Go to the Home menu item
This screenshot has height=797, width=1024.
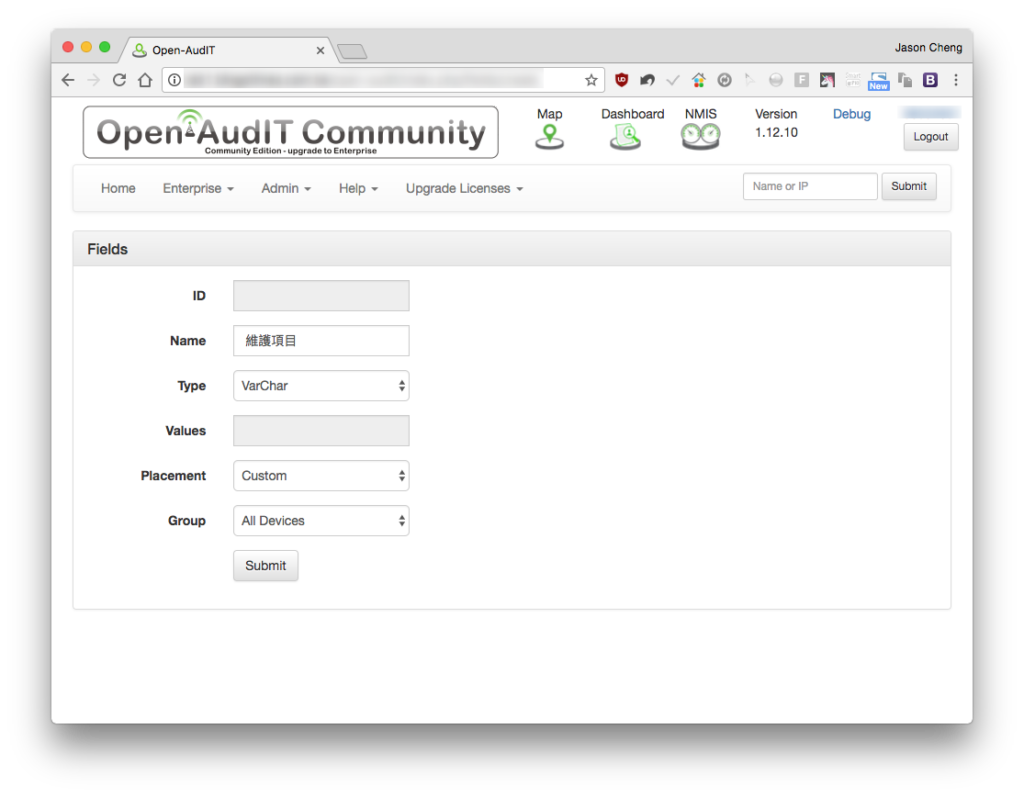coord(118,188)
